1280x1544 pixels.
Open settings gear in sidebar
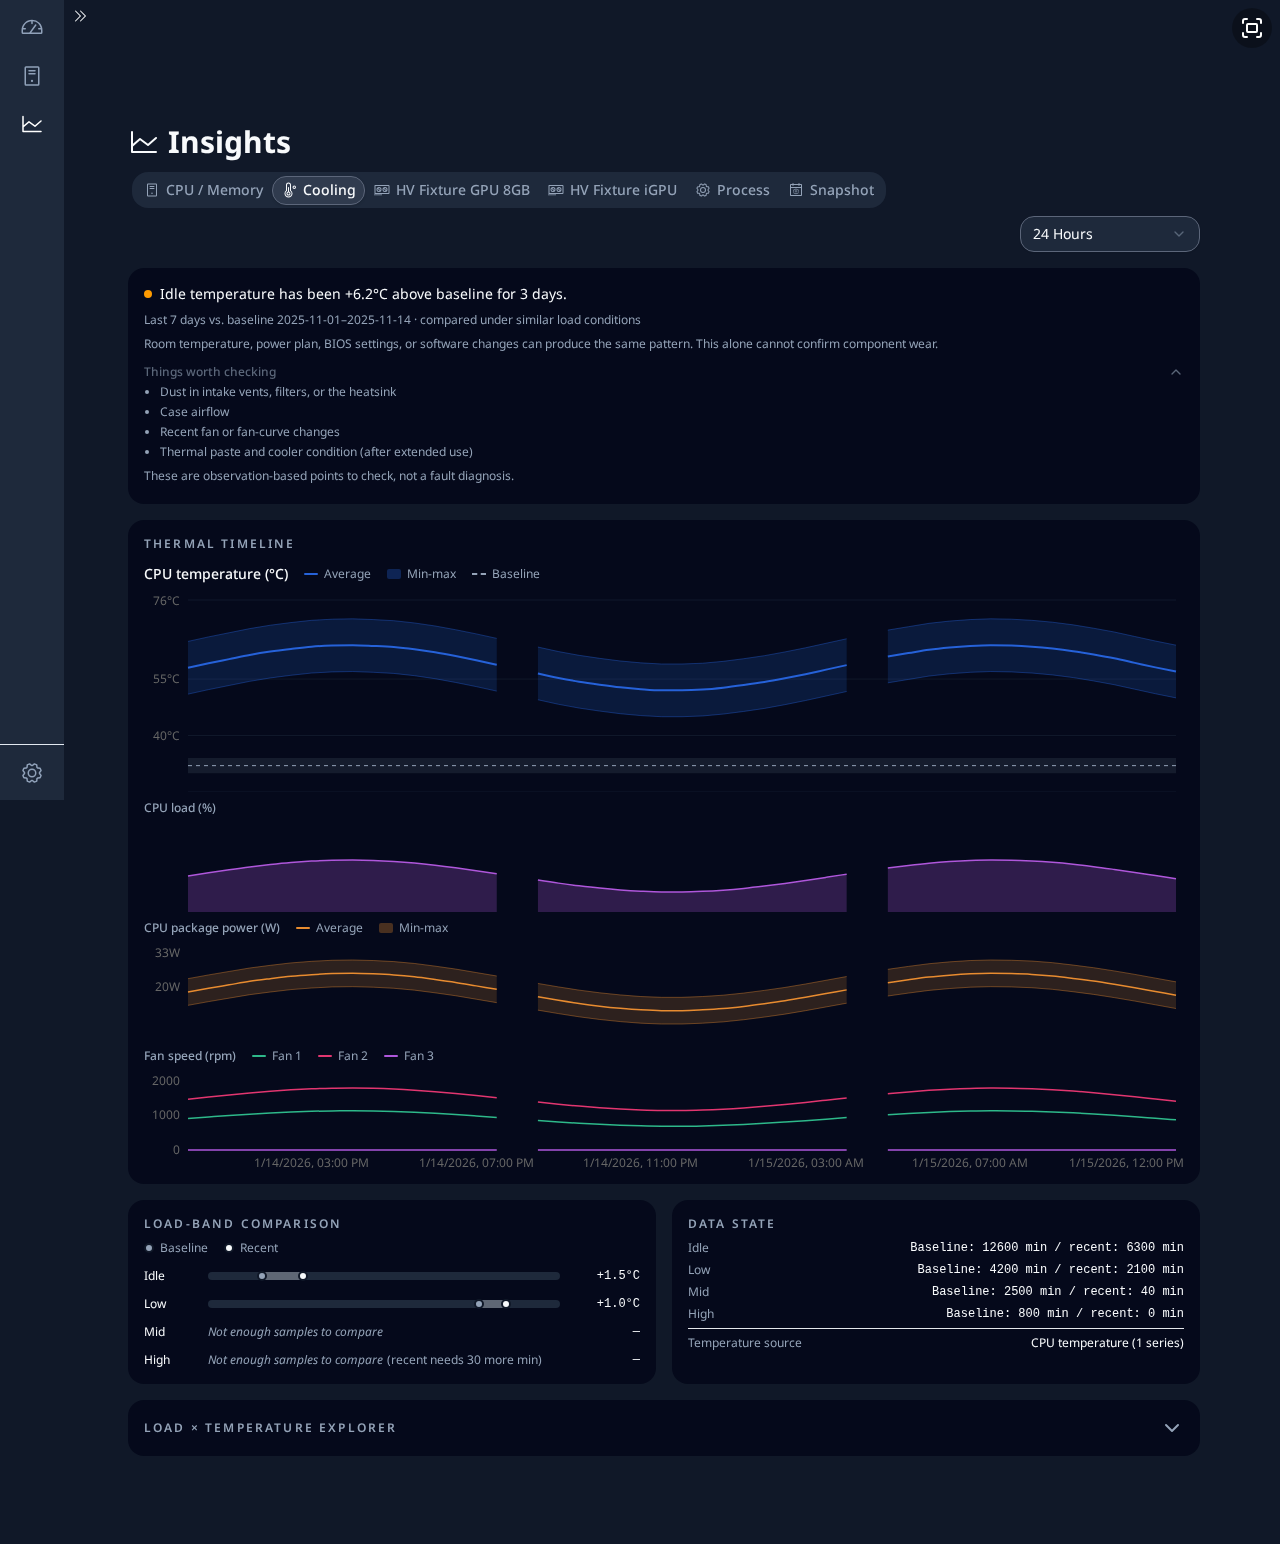click(32, 773)
